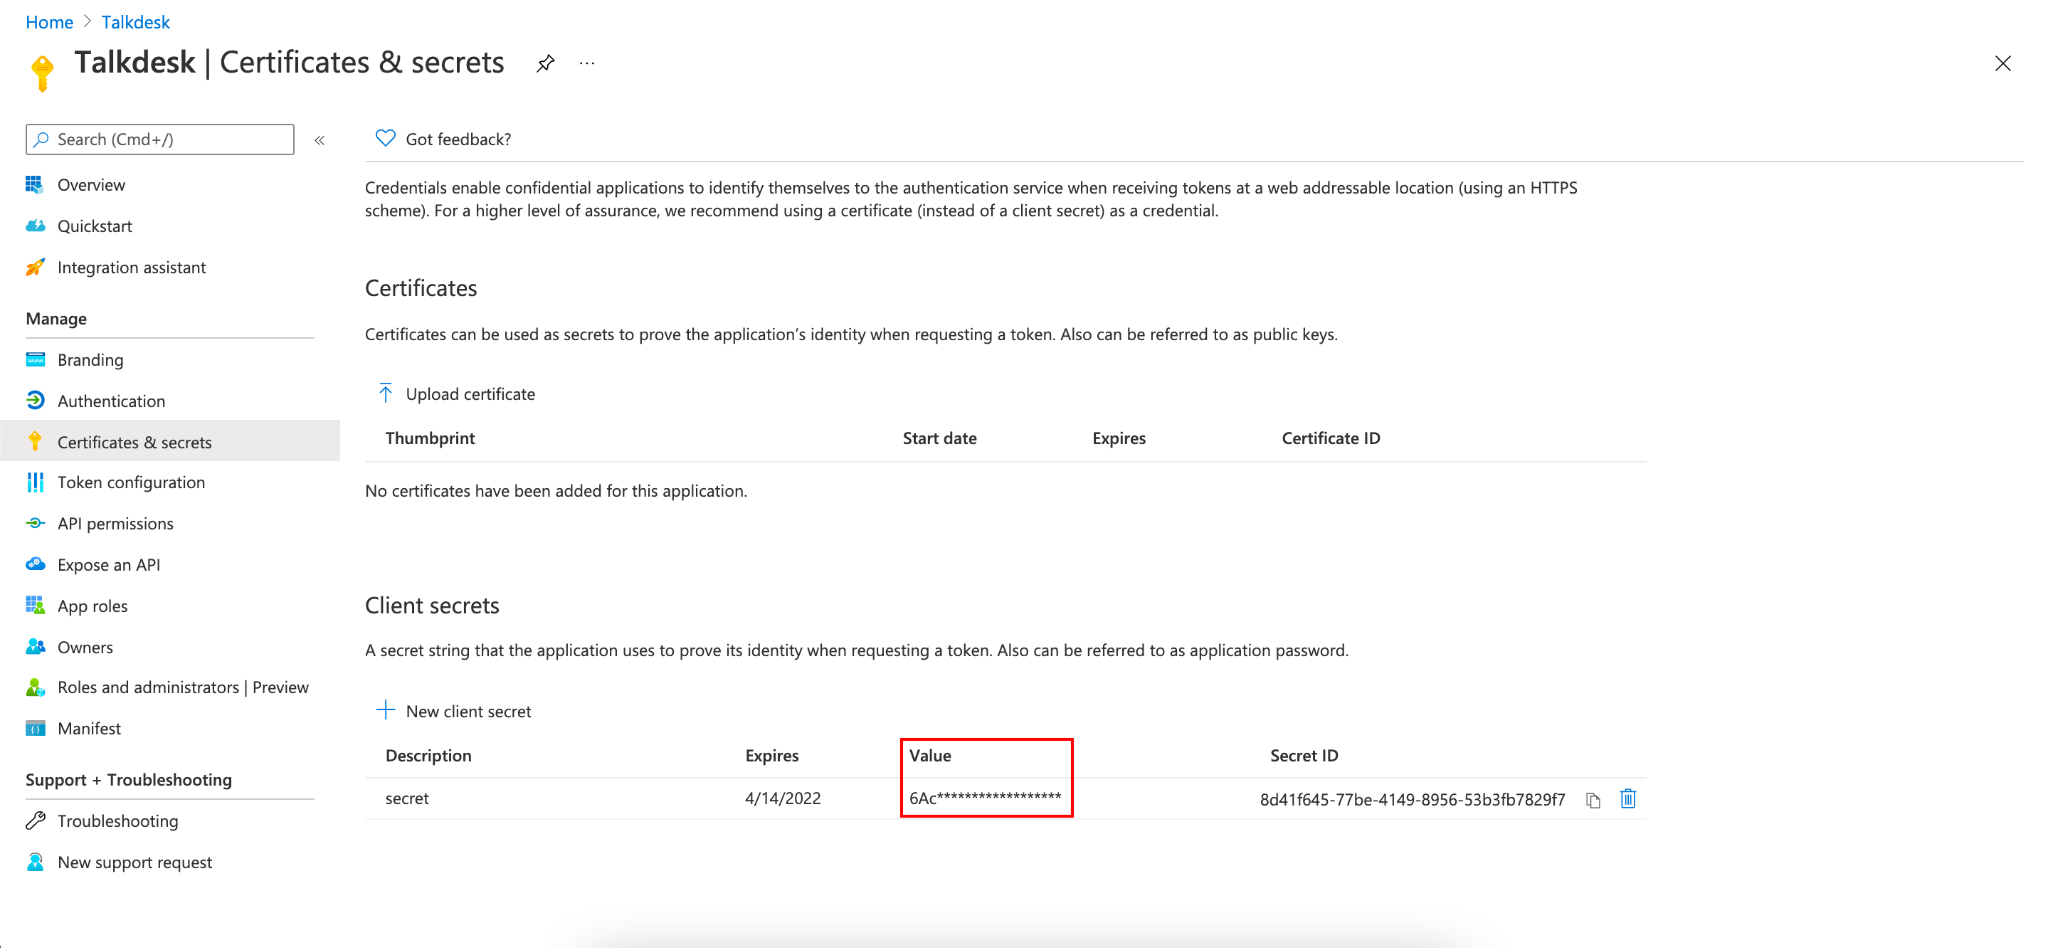Viewport: 2048px width, 948px height.
Task: Click the Token configuration bars icon
Action: (x=35, y=482)
